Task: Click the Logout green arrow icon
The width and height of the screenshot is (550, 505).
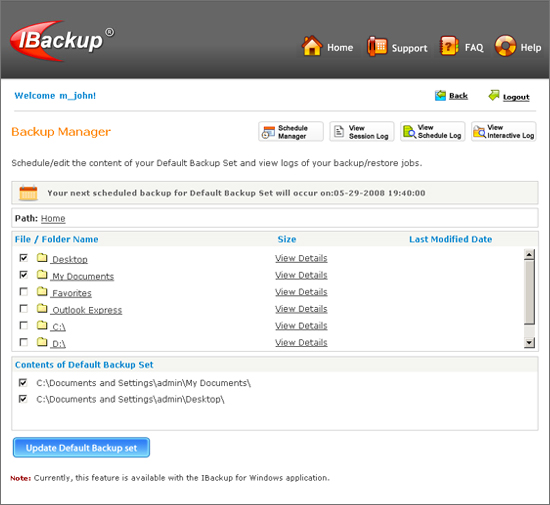Action: click(x=494, y=95)
